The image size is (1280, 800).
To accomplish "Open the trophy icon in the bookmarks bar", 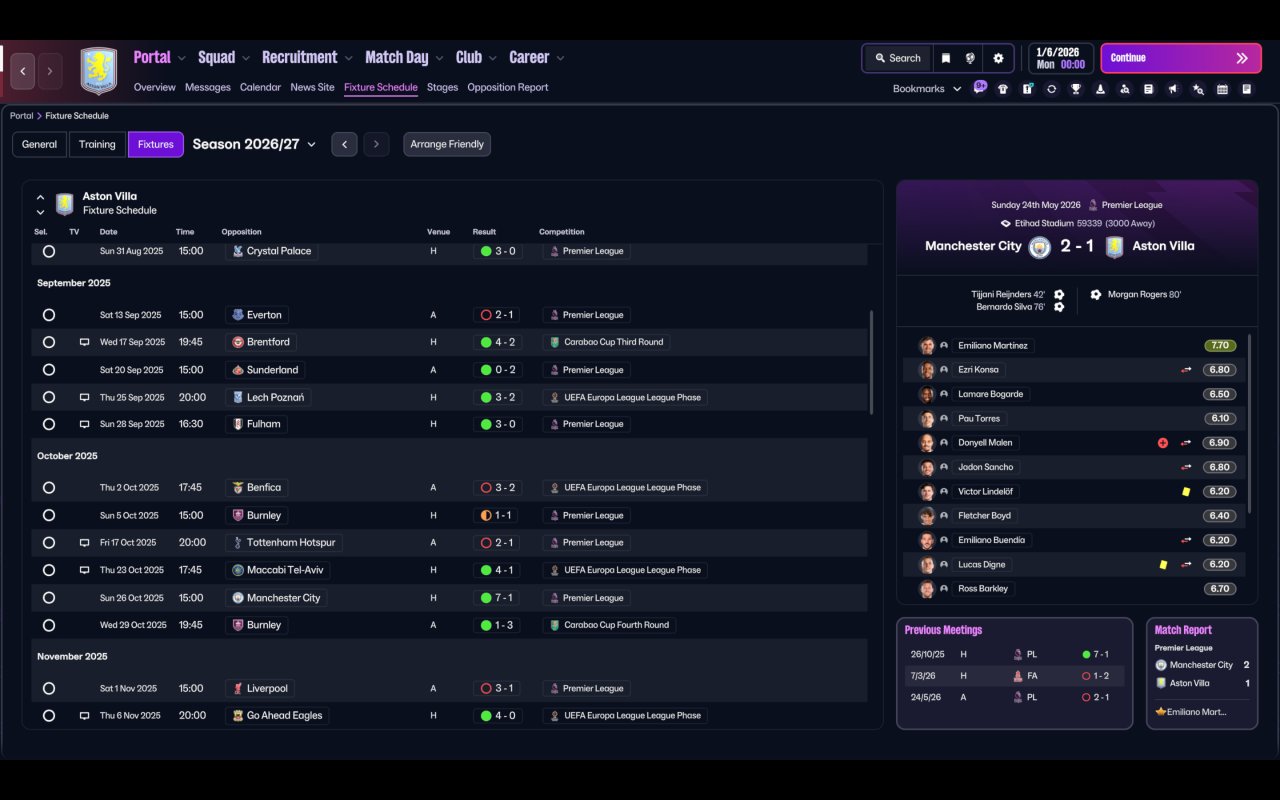I will point(1076,89).
